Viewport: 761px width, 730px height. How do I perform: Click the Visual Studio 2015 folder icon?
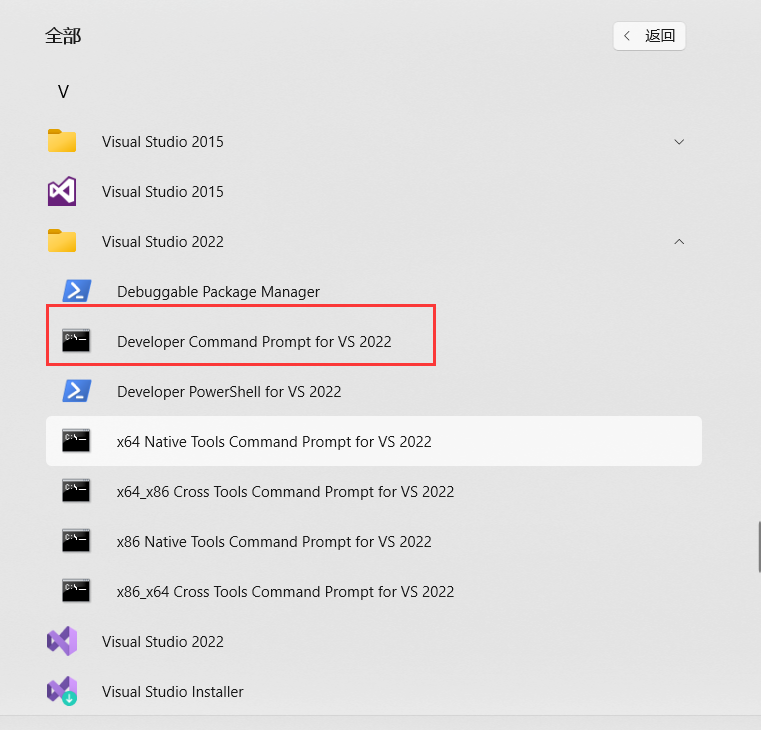point(62,141)
